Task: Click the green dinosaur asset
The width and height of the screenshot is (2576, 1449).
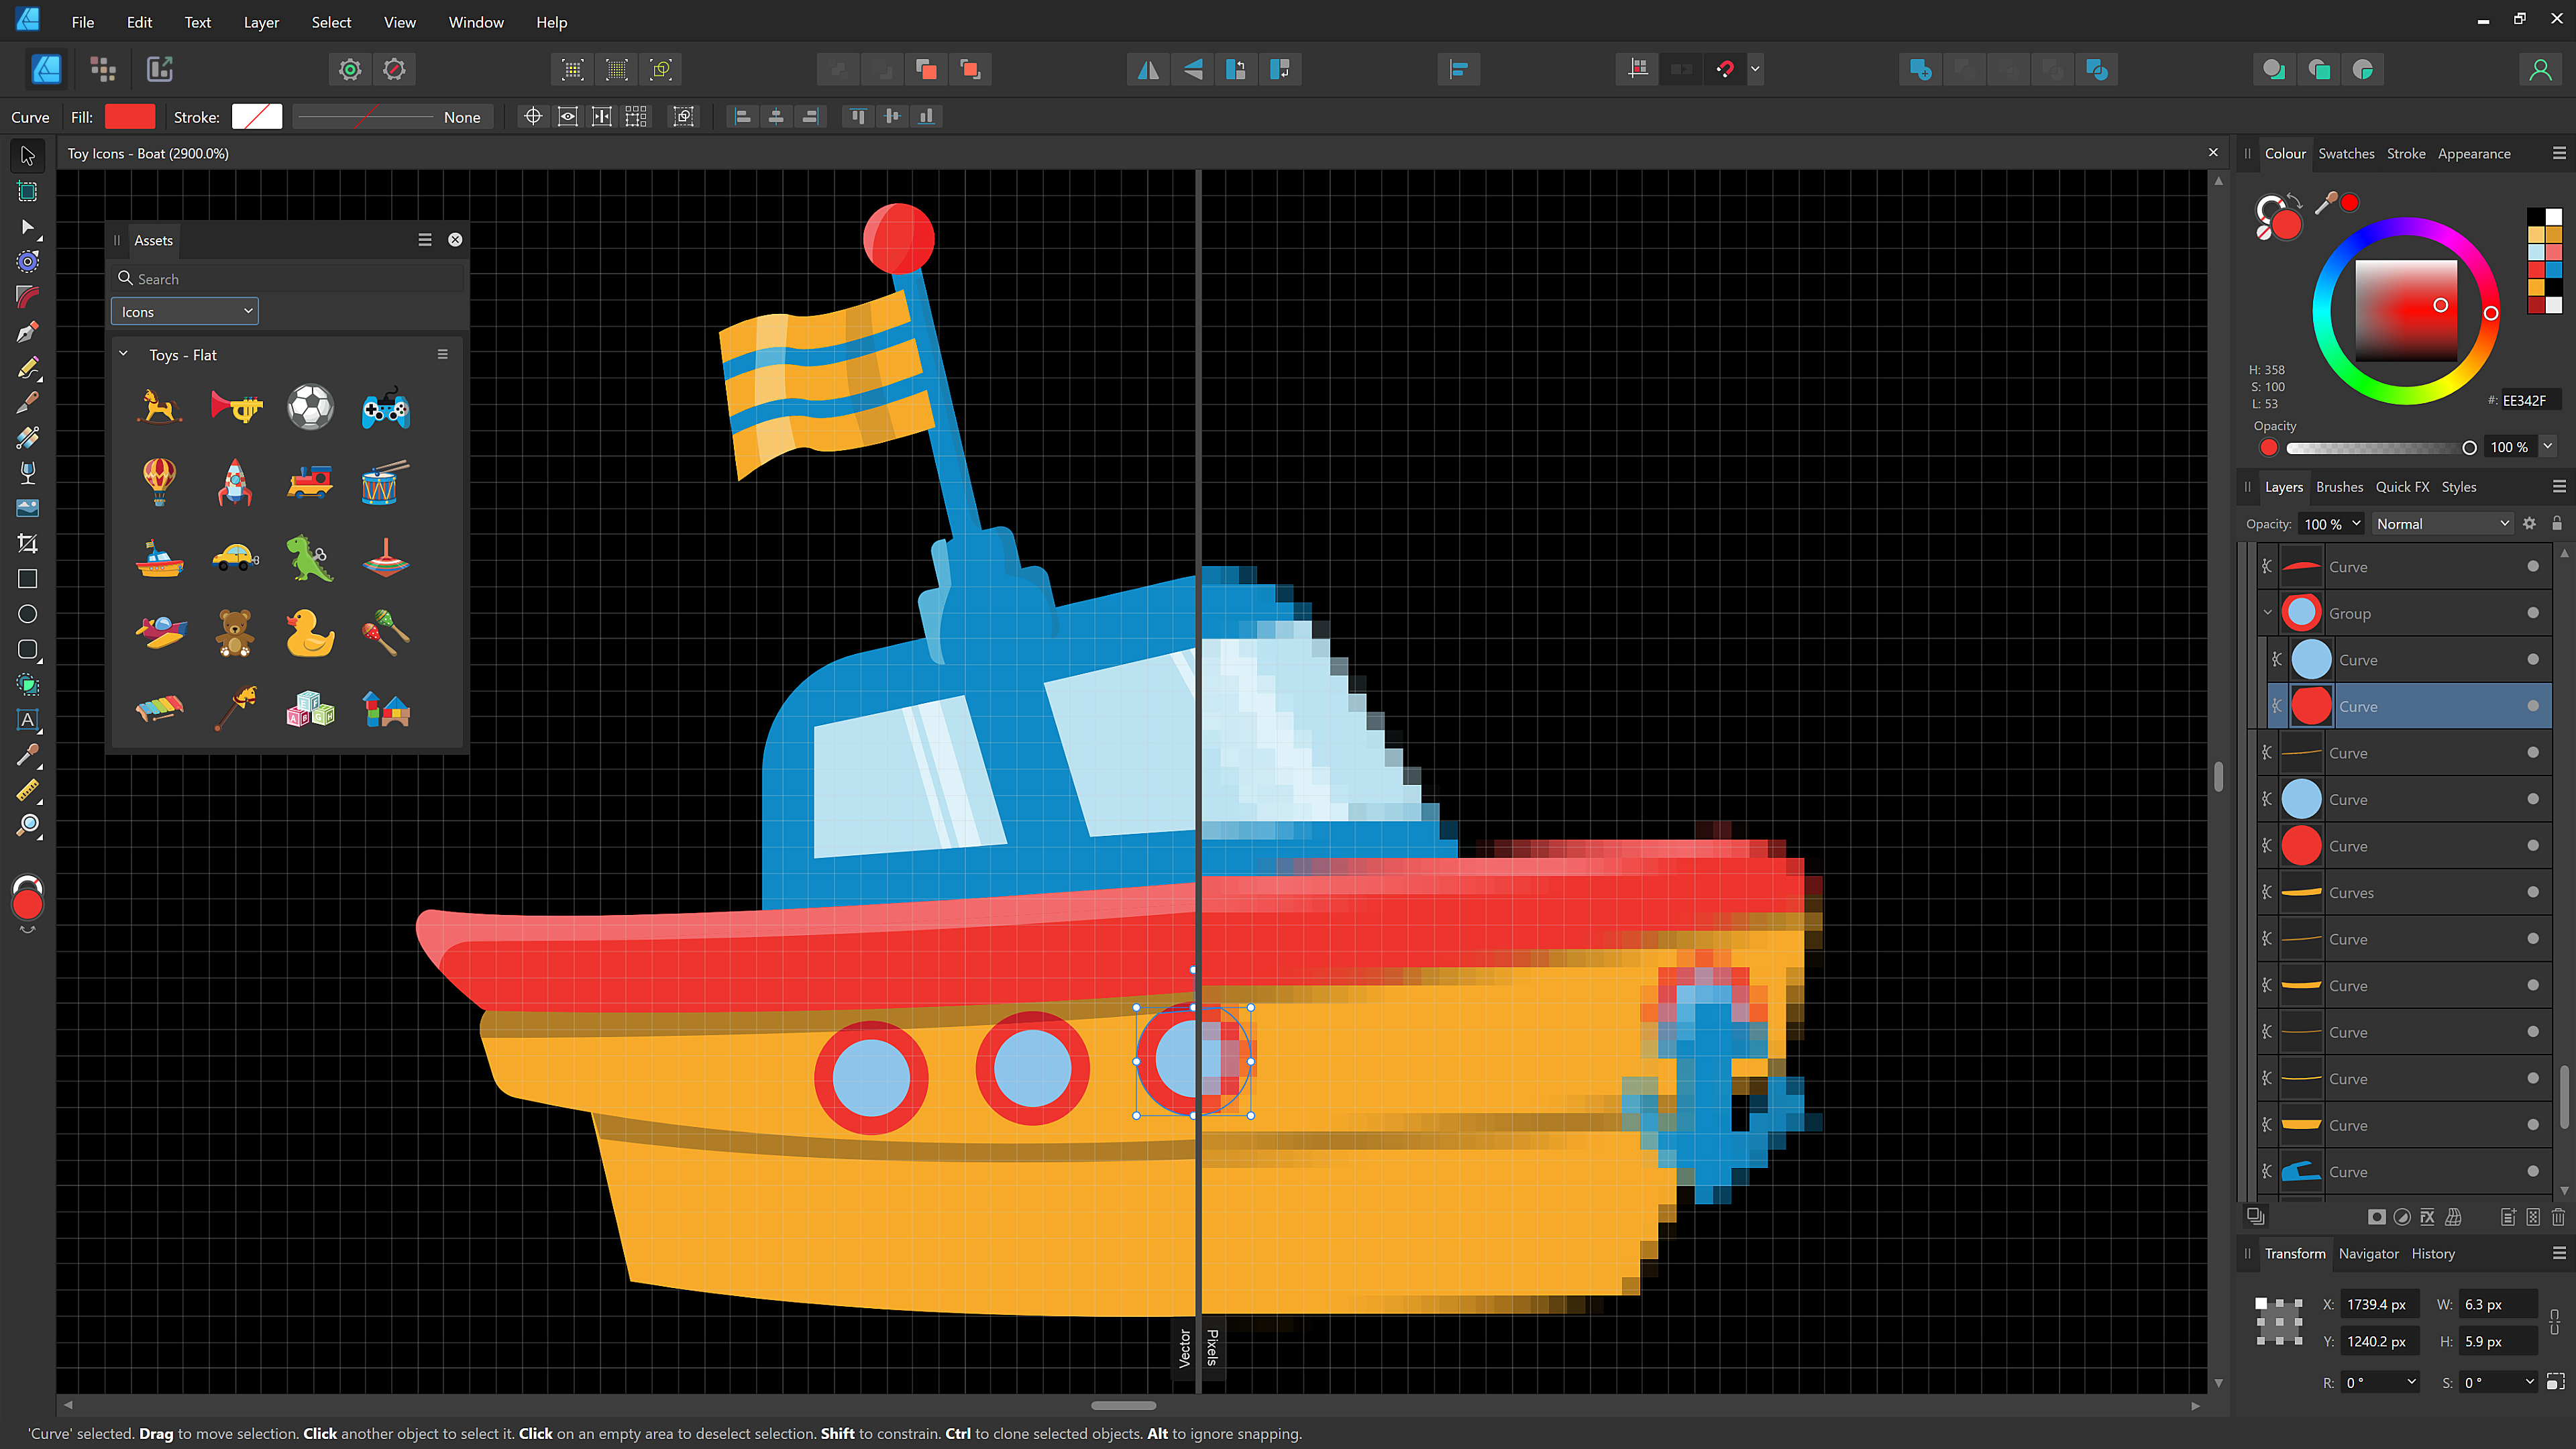Action: point(310,559)
